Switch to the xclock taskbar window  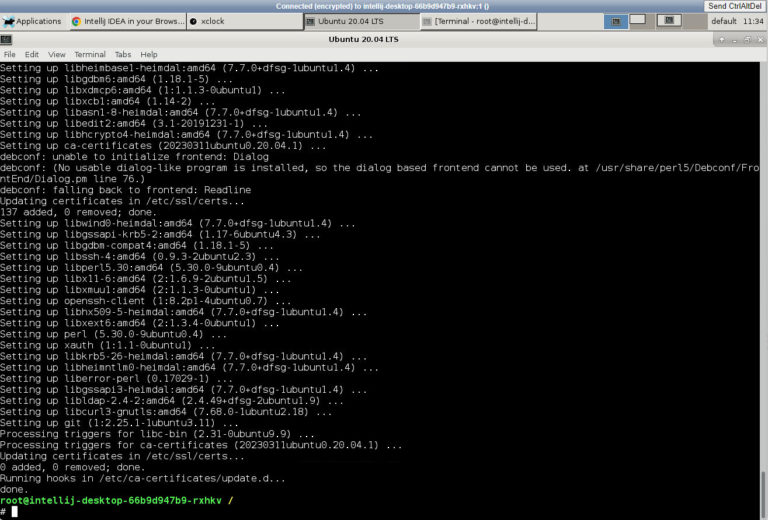(x=245, y=22)
